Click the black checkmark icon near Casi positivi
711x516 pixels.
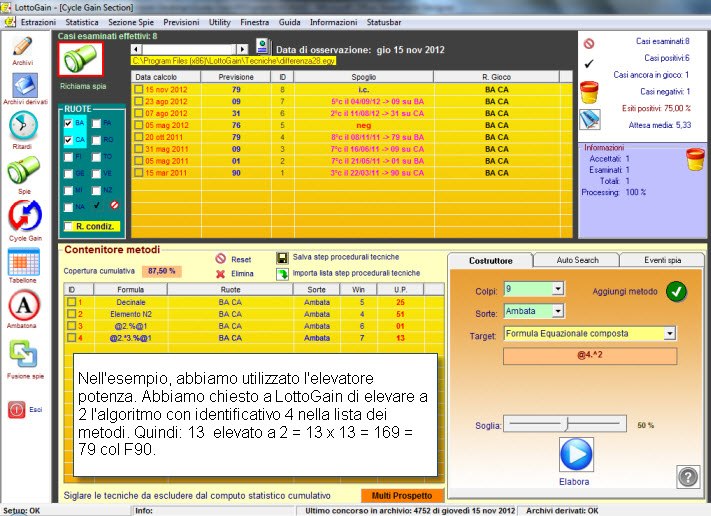tap(589, 64)
